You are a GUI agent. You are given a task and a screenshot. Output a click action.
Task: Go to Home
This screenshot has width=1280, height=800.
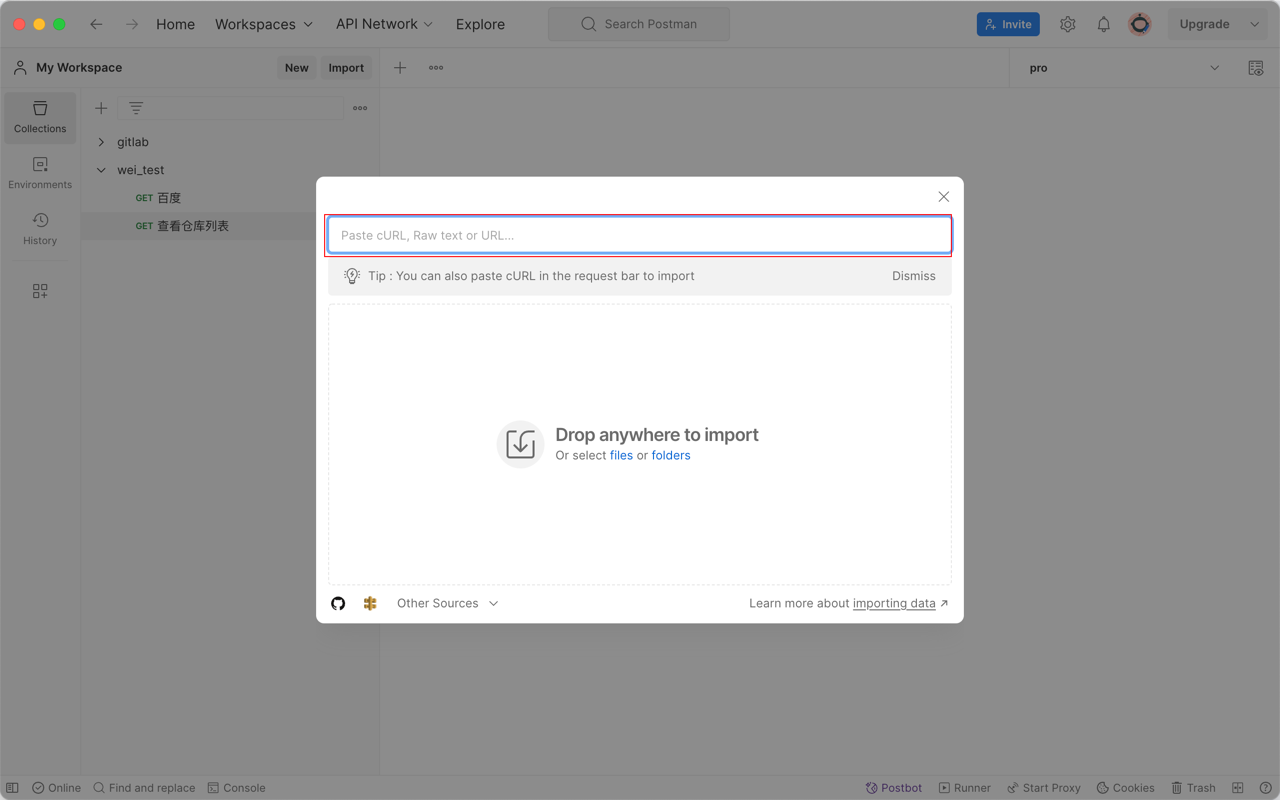click(x=175, y=24)
